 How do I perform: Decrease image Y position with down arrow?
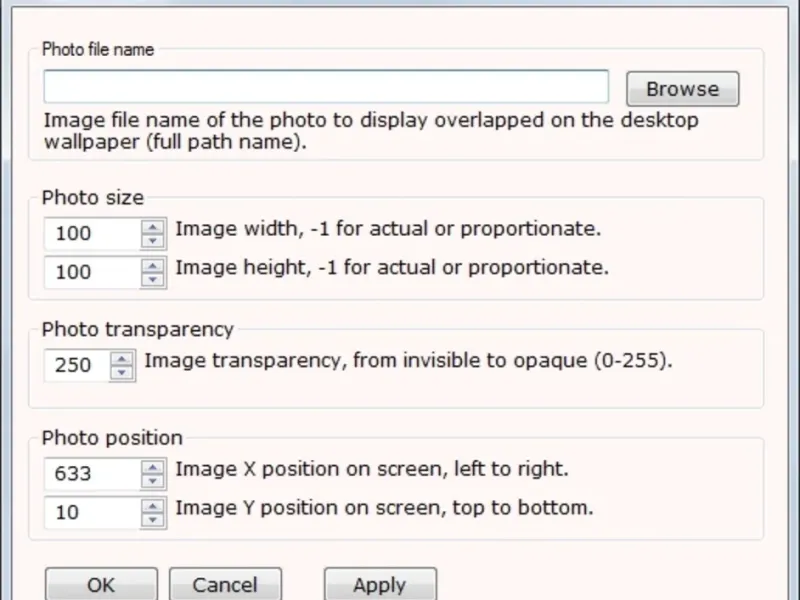pyautogui.click(x=153, y=519)
